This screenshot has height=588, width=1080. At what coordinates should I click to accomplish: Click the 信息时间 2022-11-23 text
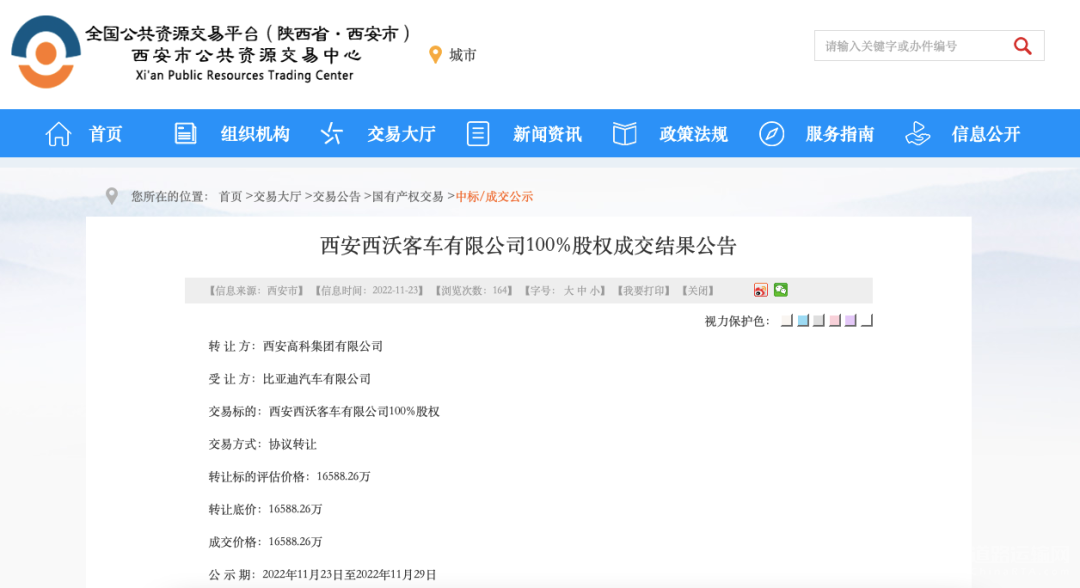(369, 291)
